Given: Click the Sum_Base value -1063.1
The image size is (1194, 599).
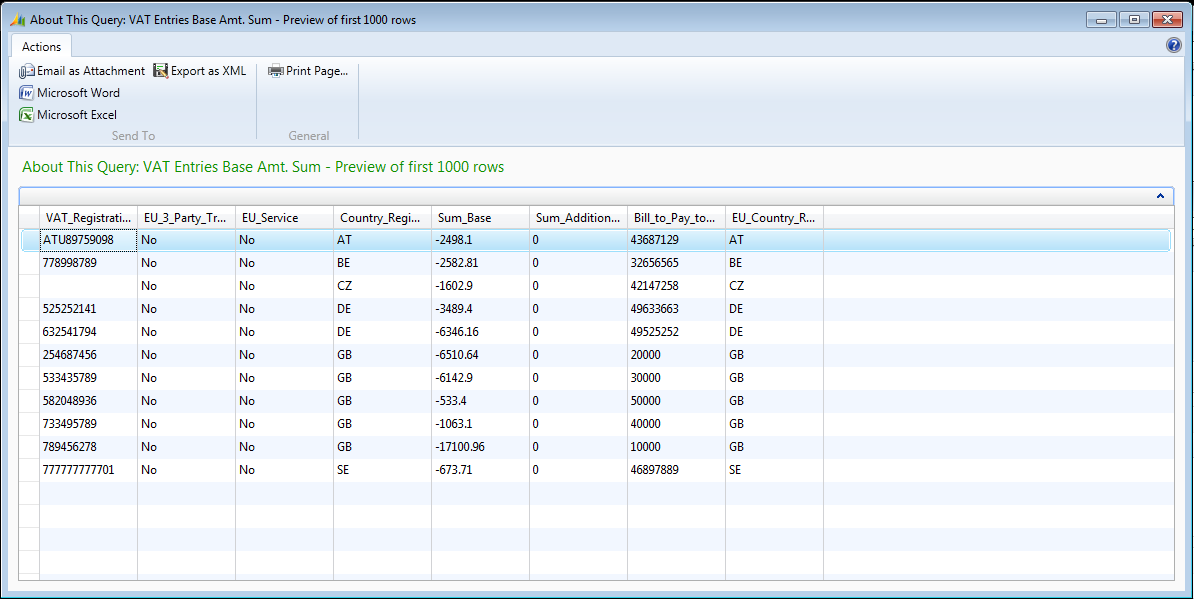Looking at the screenshot, I should coord(481,423).
